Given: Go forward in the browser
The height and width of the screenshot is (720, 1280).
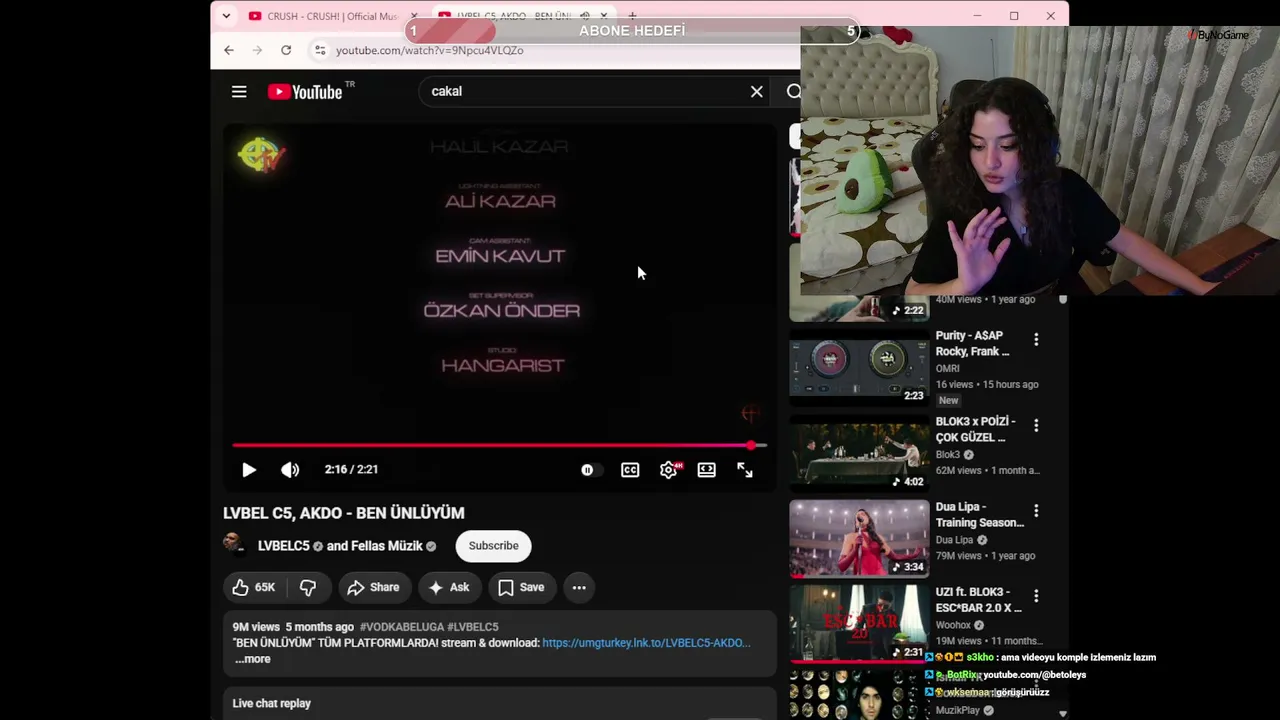Looking at the screenshot, I should pos(258,50).
